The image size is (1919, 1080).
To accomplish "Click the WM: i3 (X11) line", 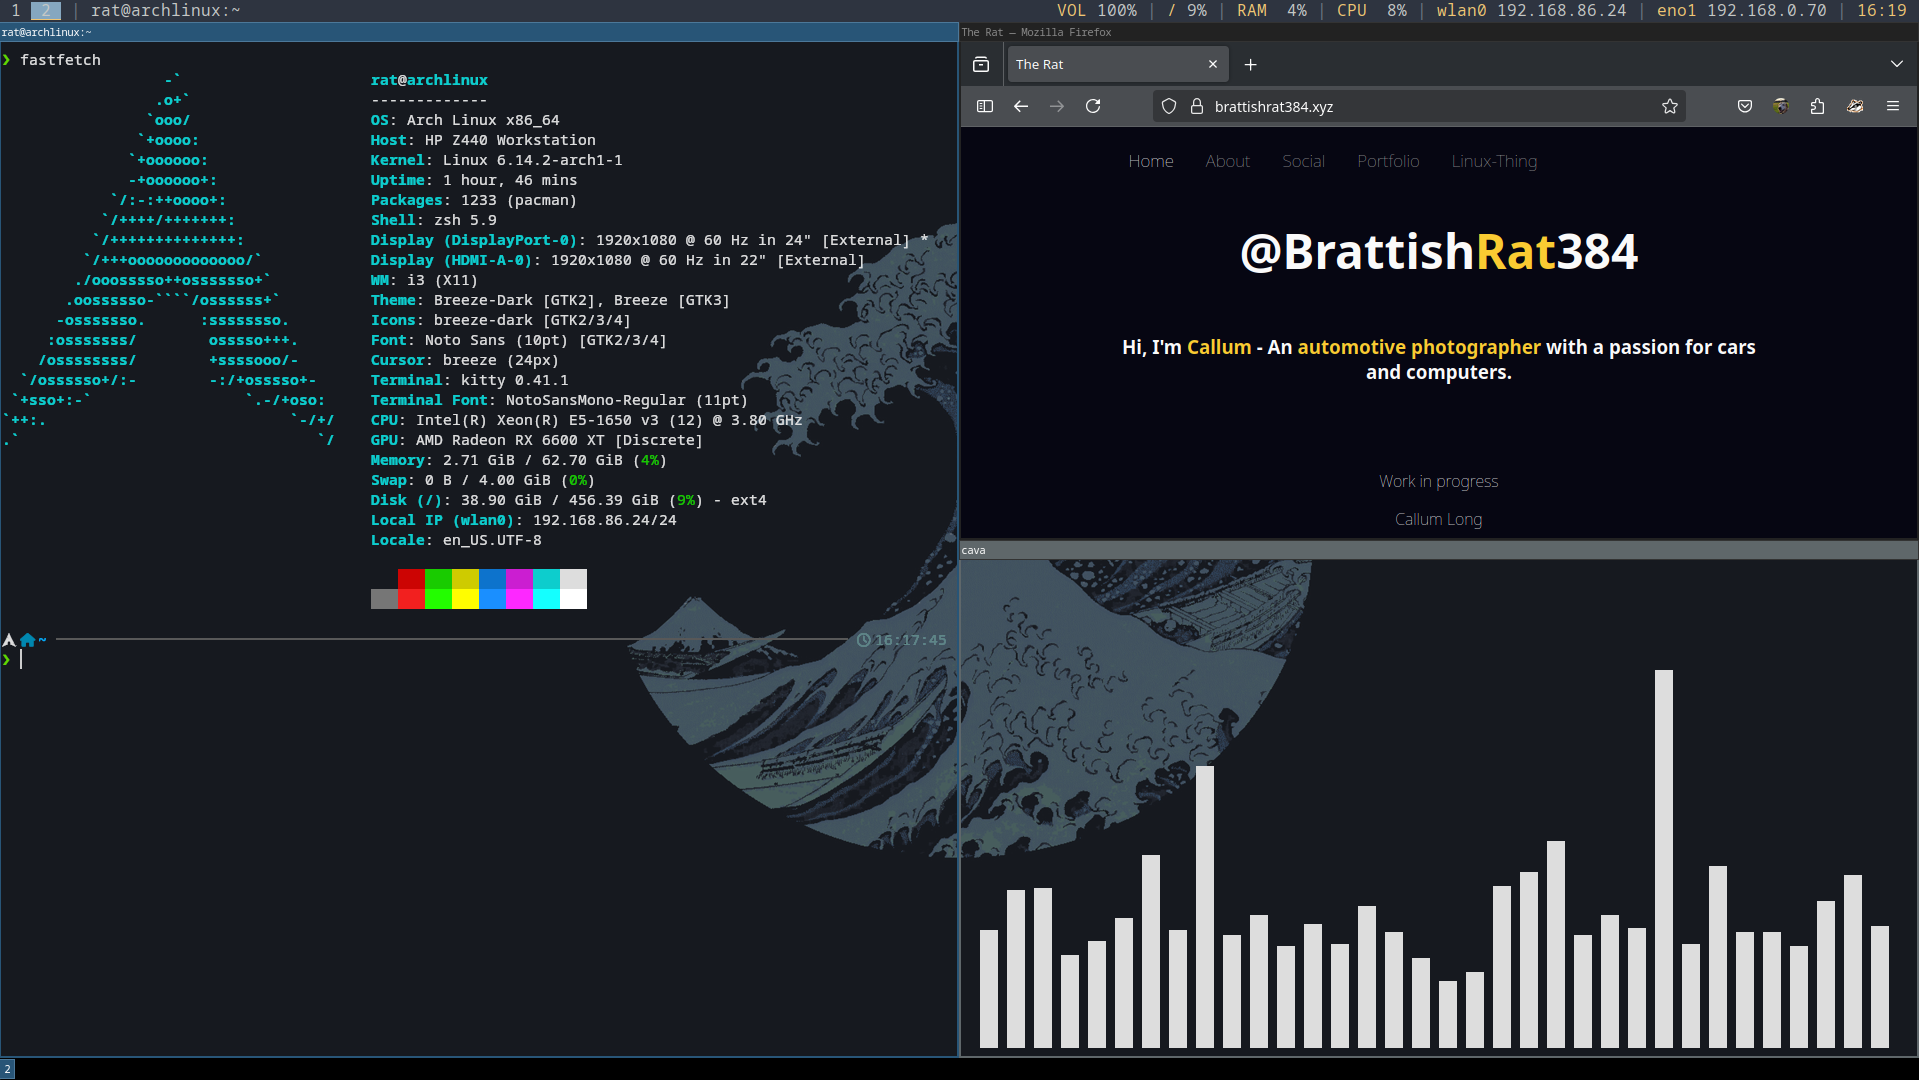I will coord(425,280).
